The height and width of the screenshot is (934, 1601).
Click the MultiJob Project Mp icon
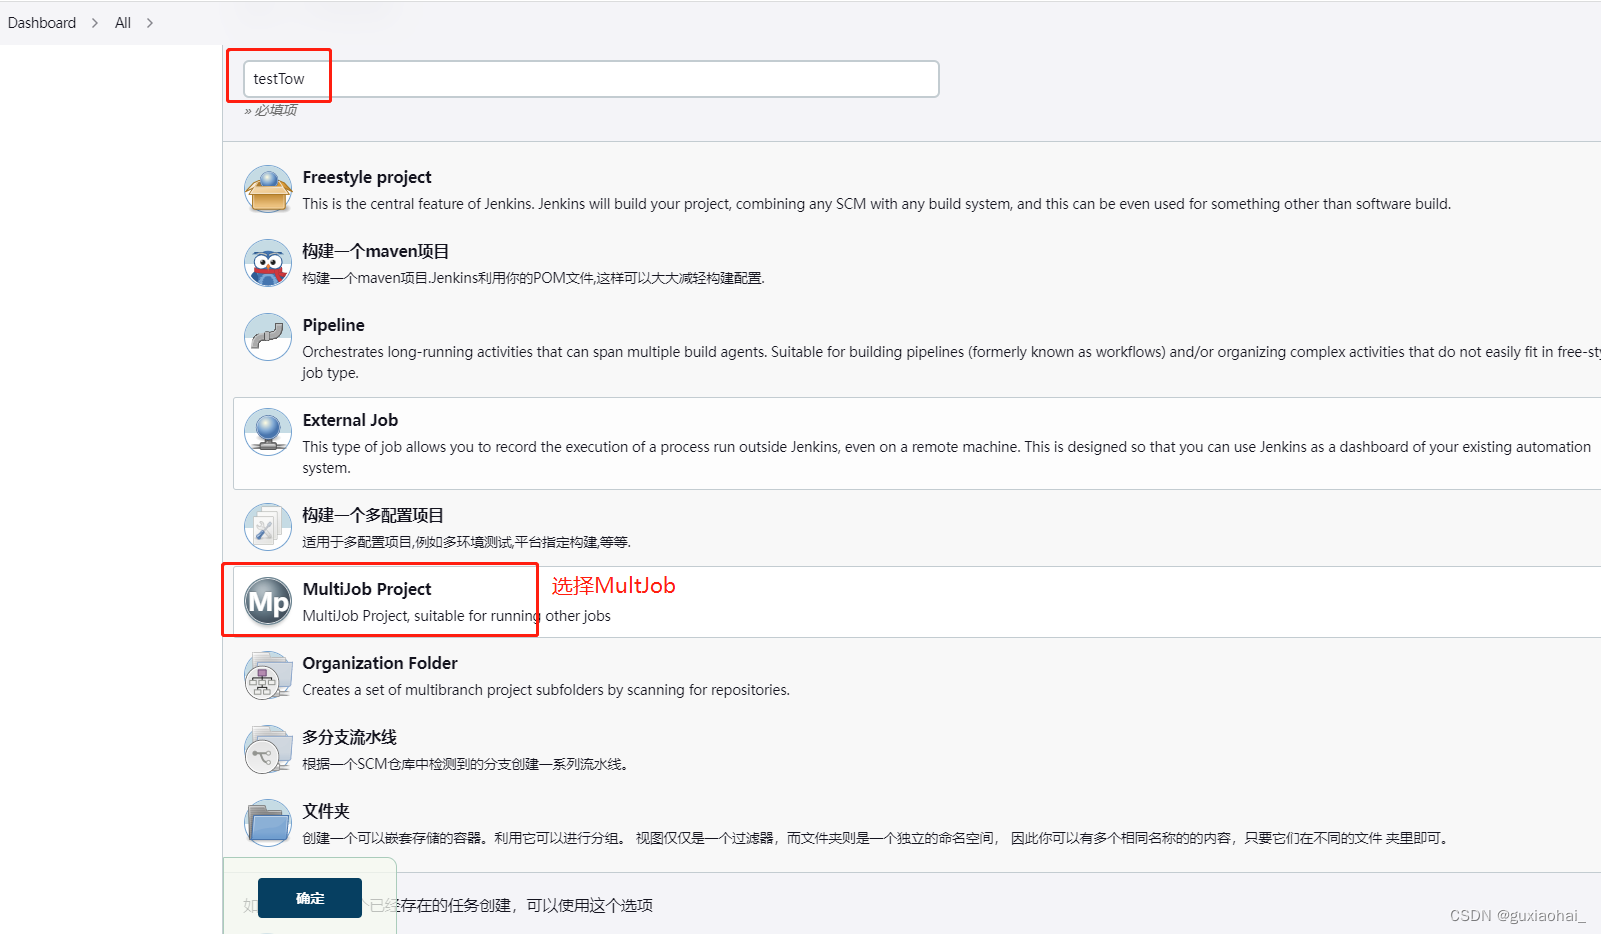268,601
